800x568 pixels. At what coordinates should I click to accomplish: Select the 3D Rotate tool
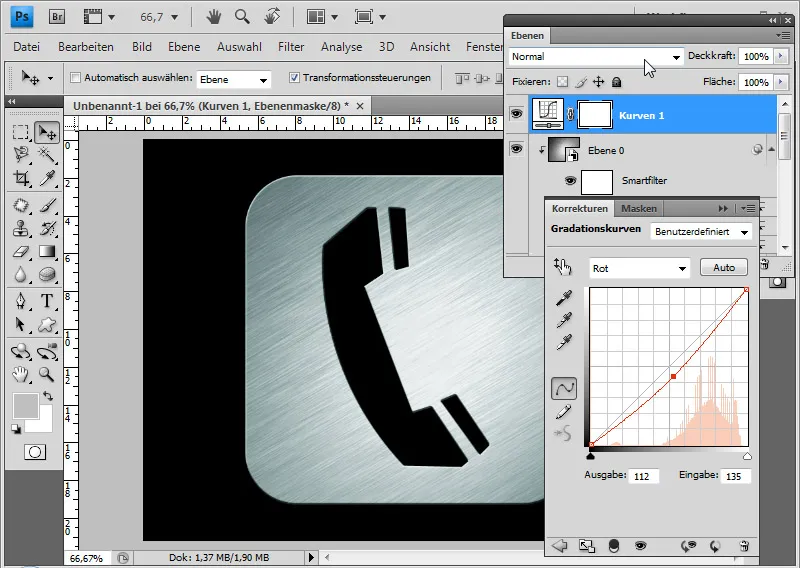(20, 352)
